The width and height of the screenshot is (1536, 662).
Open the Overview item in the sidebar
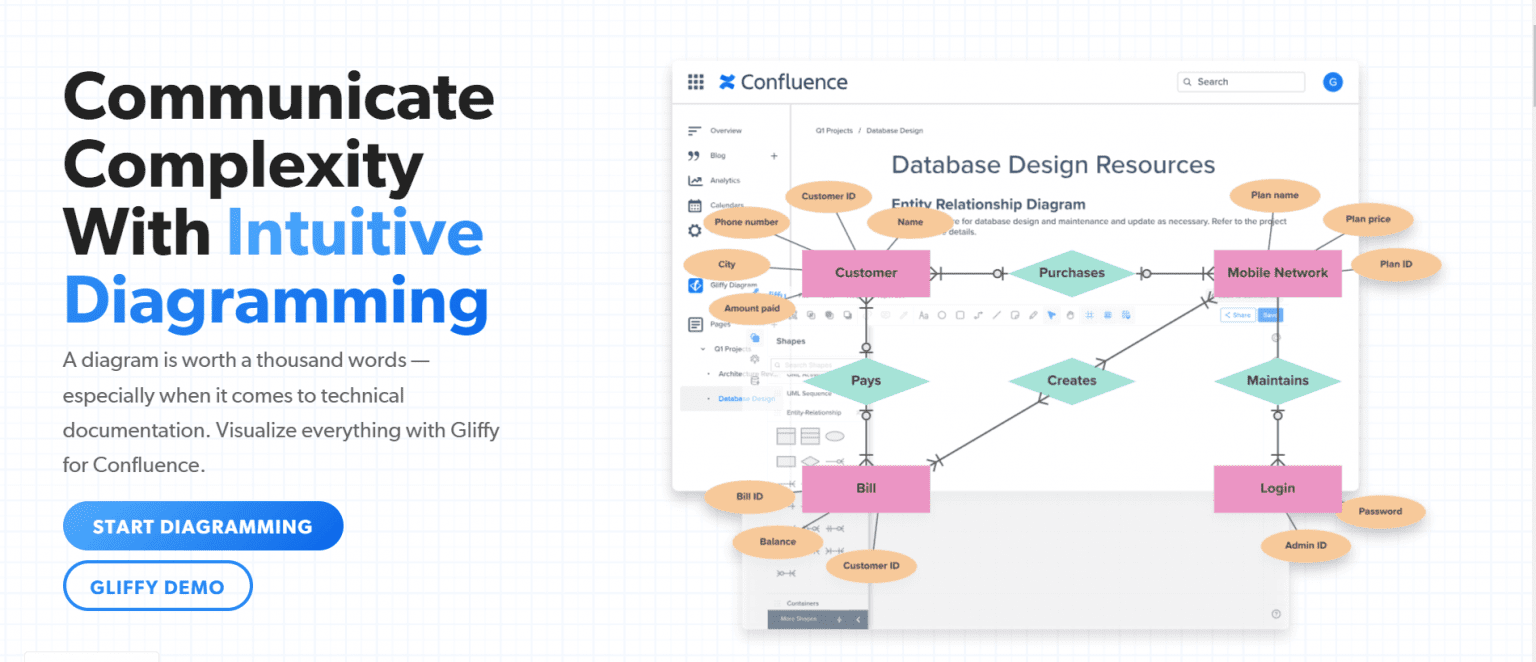722,130
